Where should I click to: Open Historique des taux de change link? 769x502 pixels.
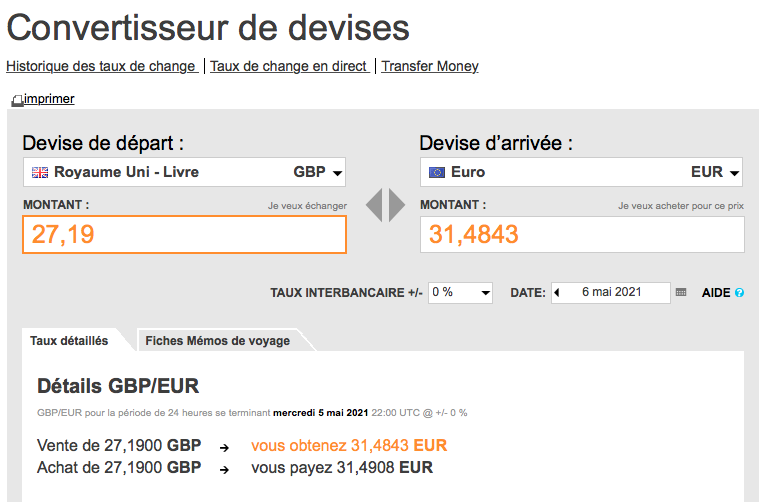[102, 66]
